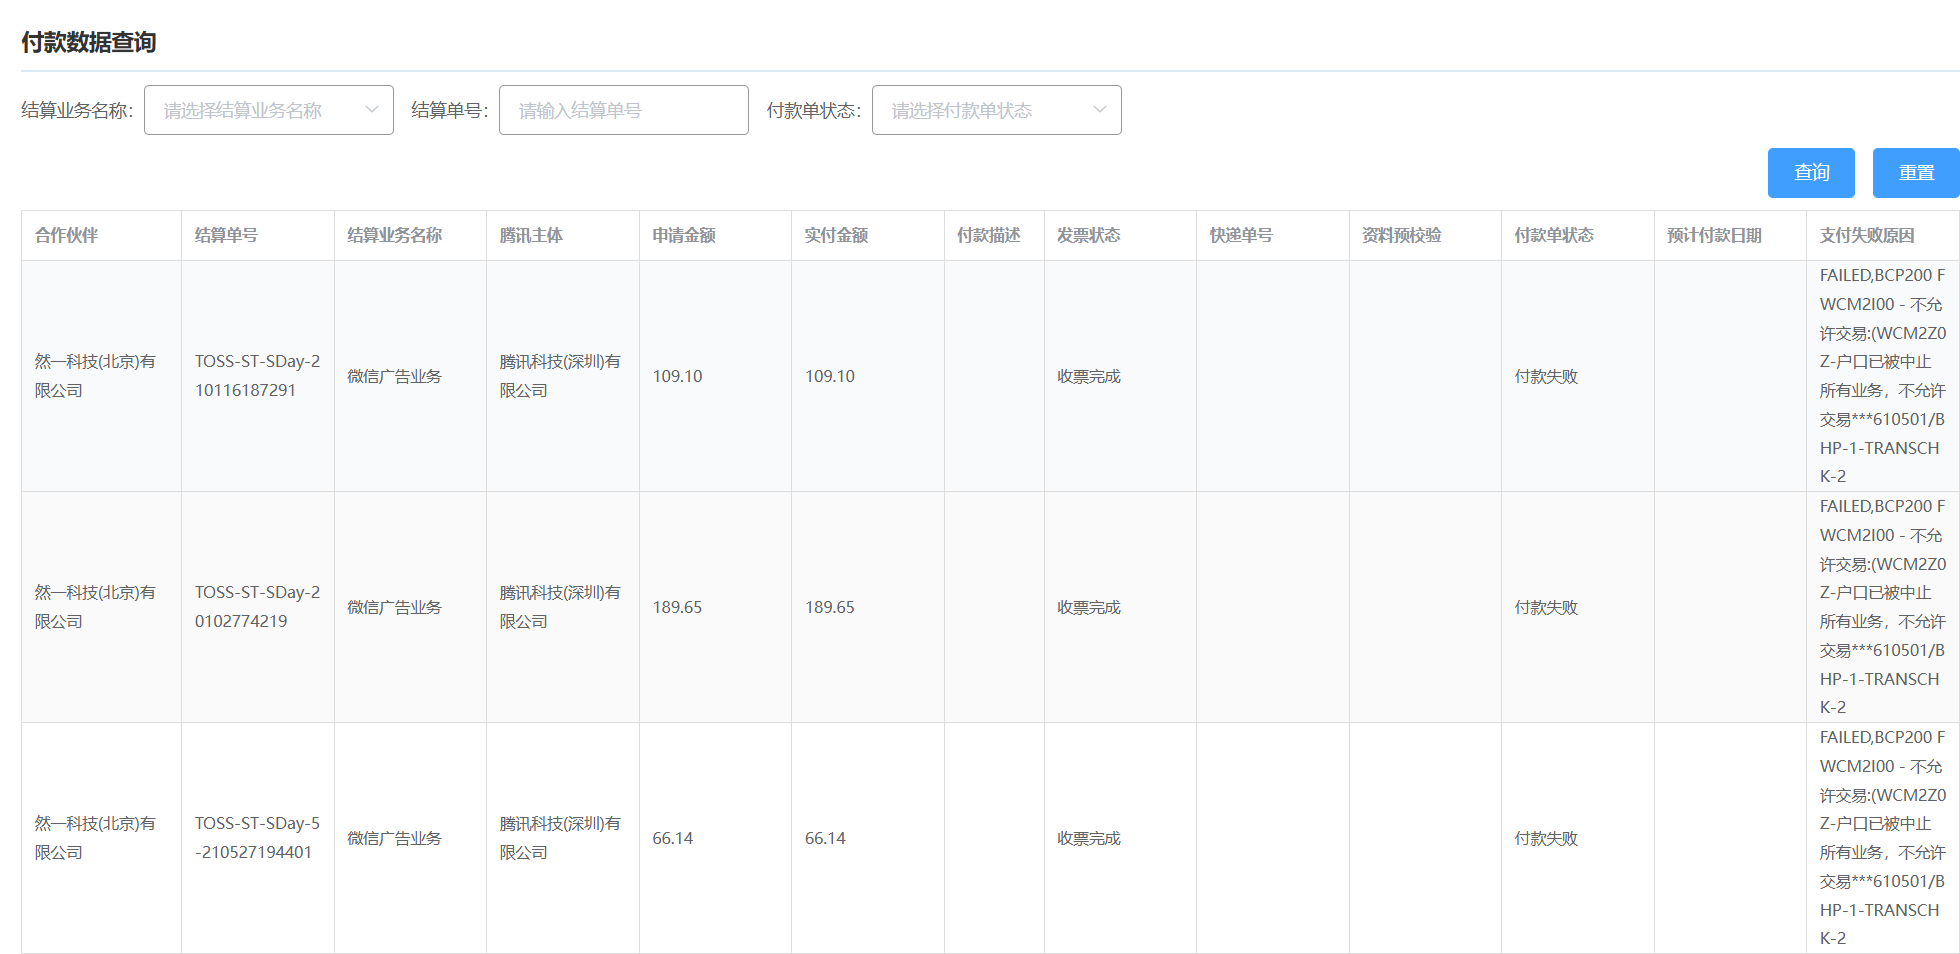
Task: Click the 重置 button
Action: tap(1916, 173)
